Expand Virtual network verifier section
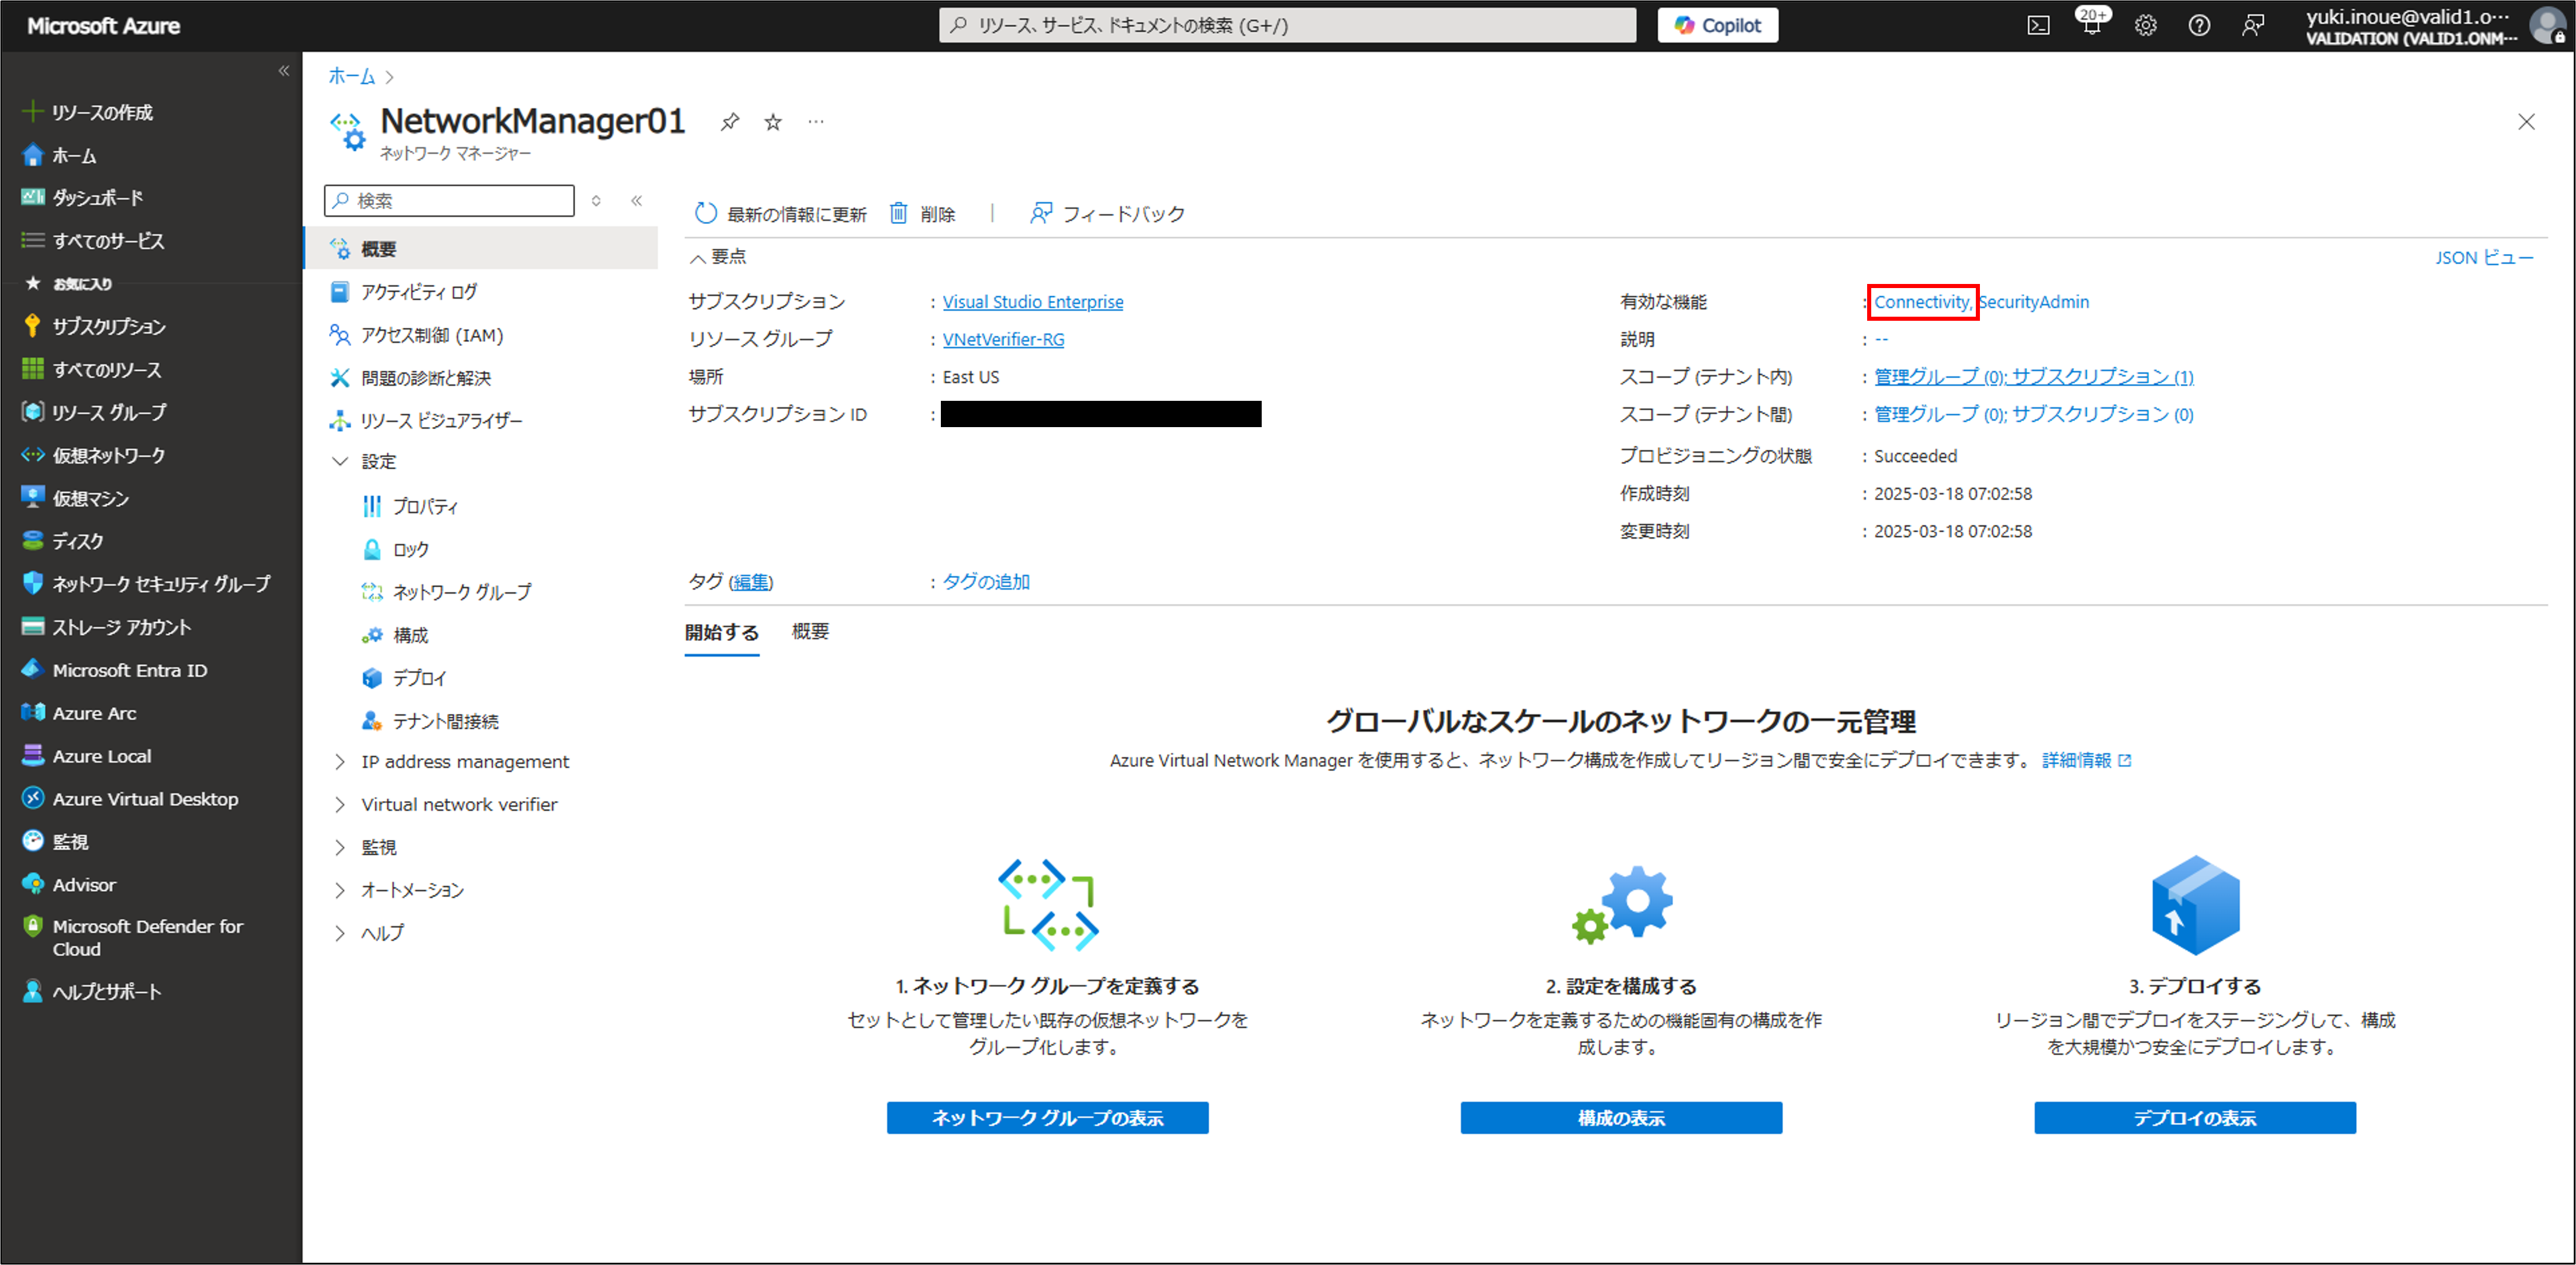This screenshot has height=1265, width=2576. coord(445,805)
